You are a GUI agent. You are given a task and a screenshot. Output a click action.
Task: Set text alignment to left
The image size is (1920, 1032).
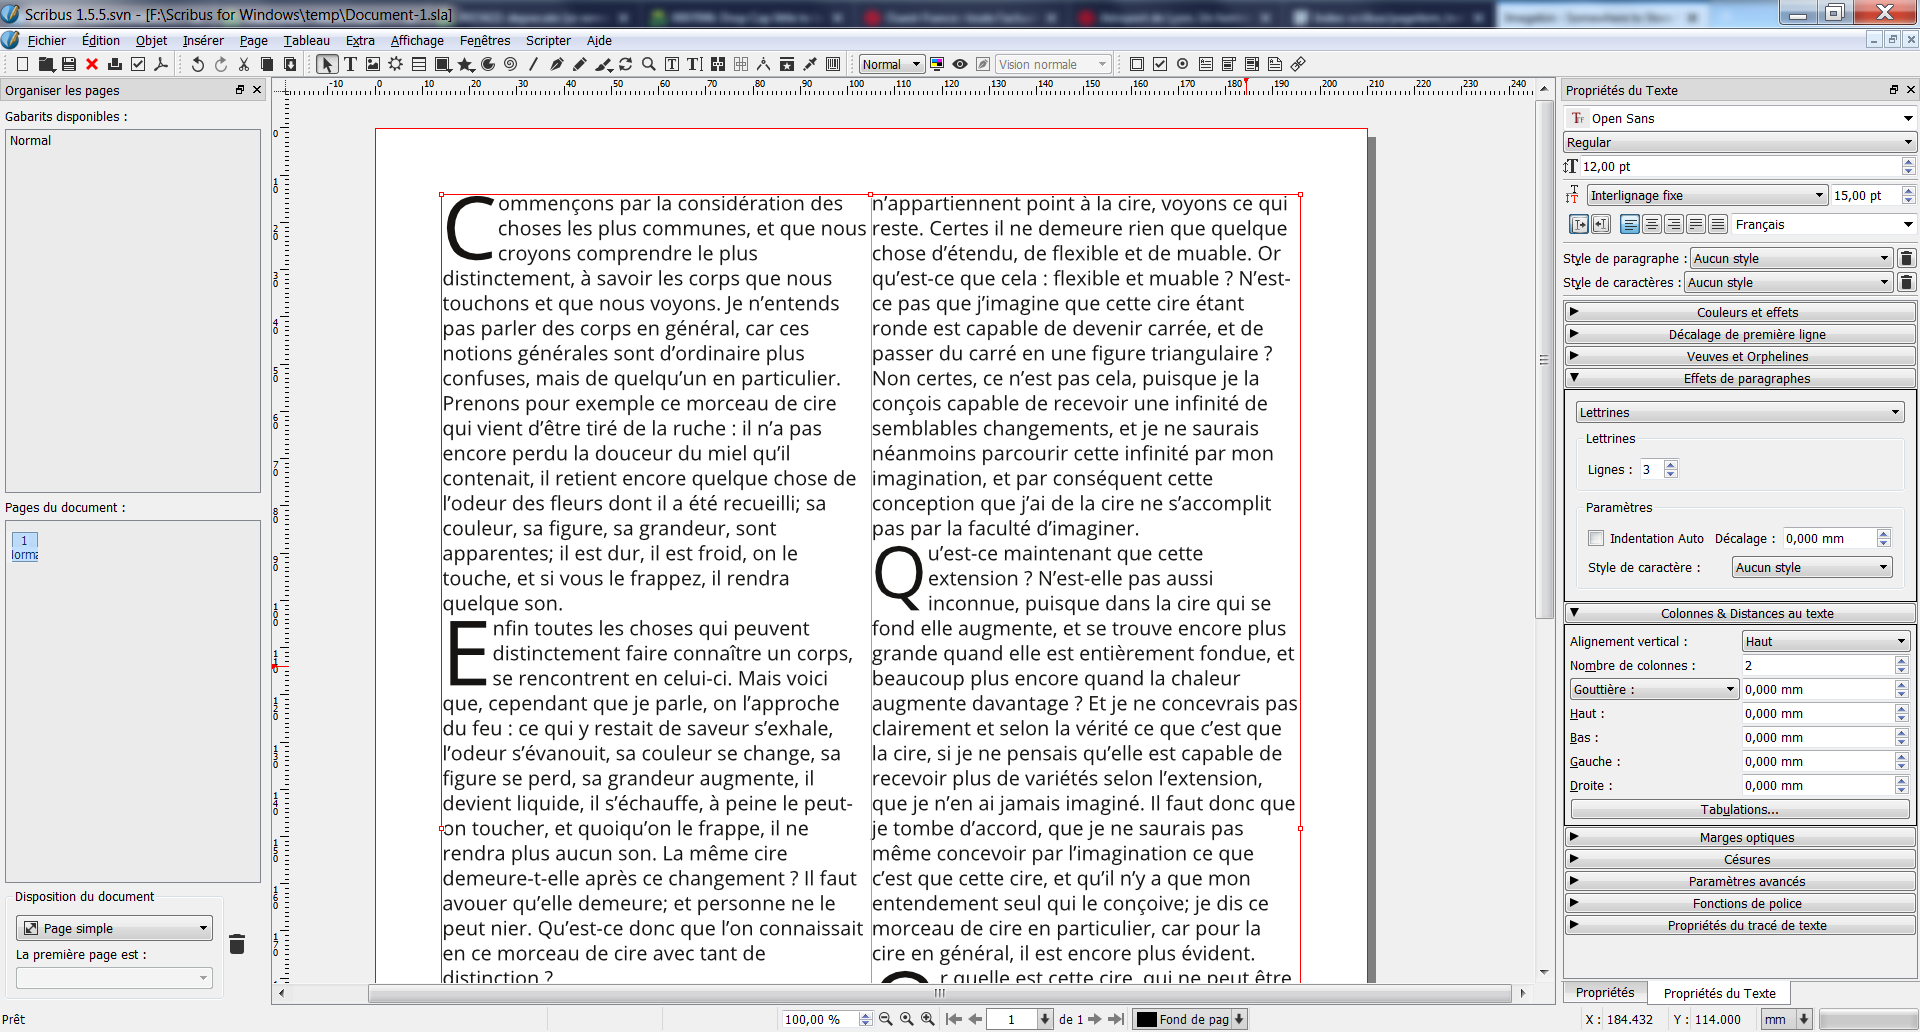tap(1630, 224)
